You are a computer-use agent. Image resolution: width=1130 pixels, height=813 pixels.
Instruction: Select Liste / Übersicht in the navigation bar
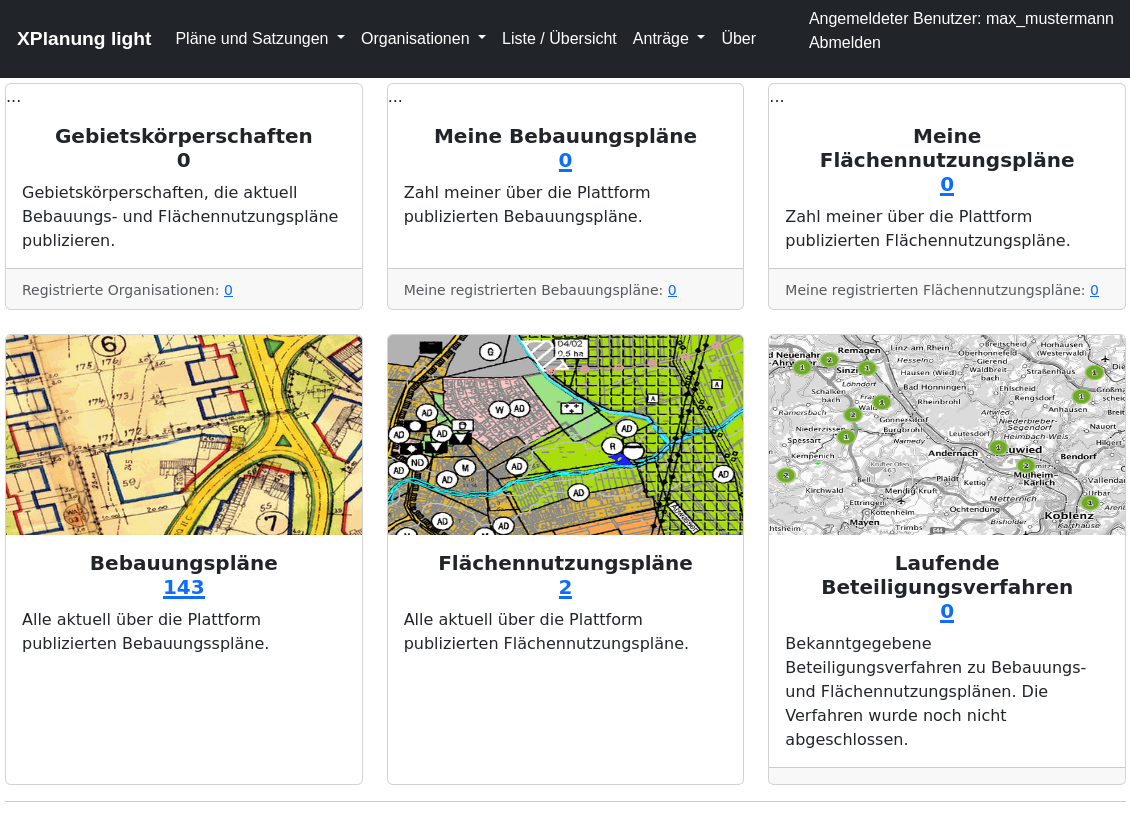[x=559, y=38]
